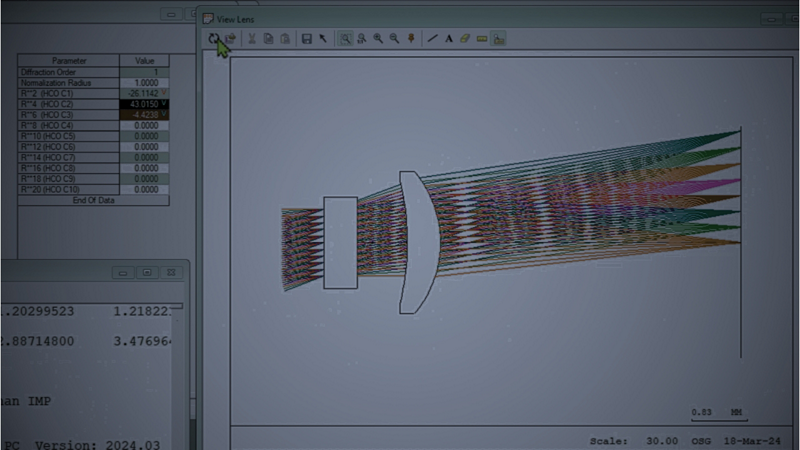Minimize the lower-left output window

pyautogui.click(x=123, y=273)
